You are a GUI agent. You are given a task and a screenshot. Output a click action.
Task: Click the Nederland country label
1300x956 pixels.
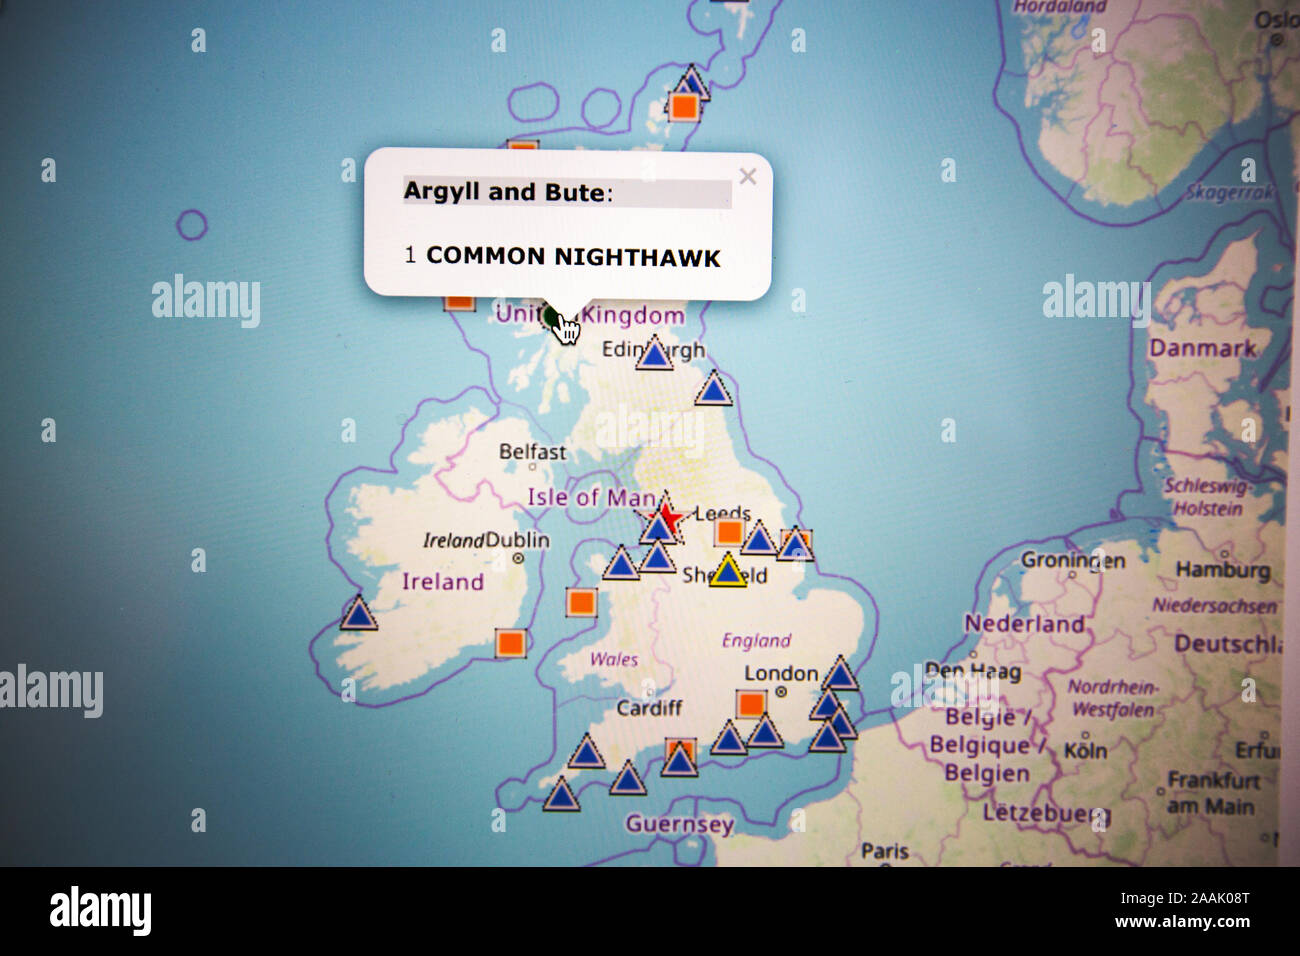[1024, 624]
